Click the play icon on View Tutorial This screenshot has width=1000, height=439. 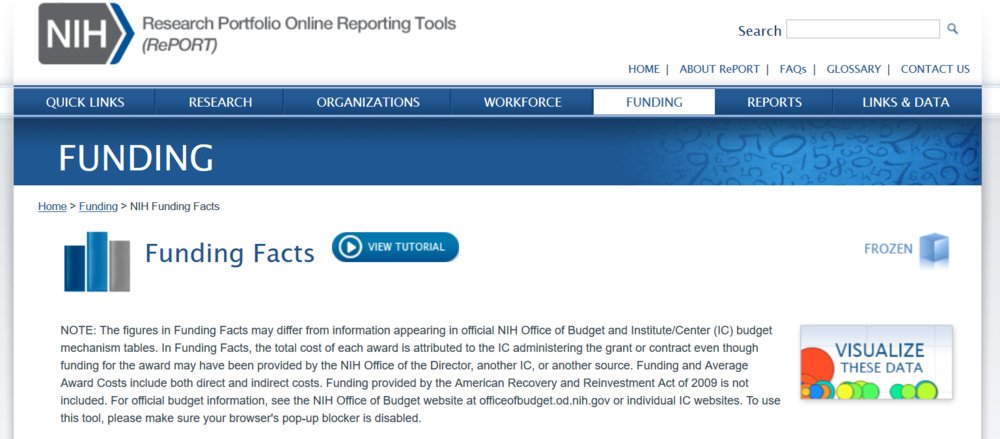click(350, 247)
